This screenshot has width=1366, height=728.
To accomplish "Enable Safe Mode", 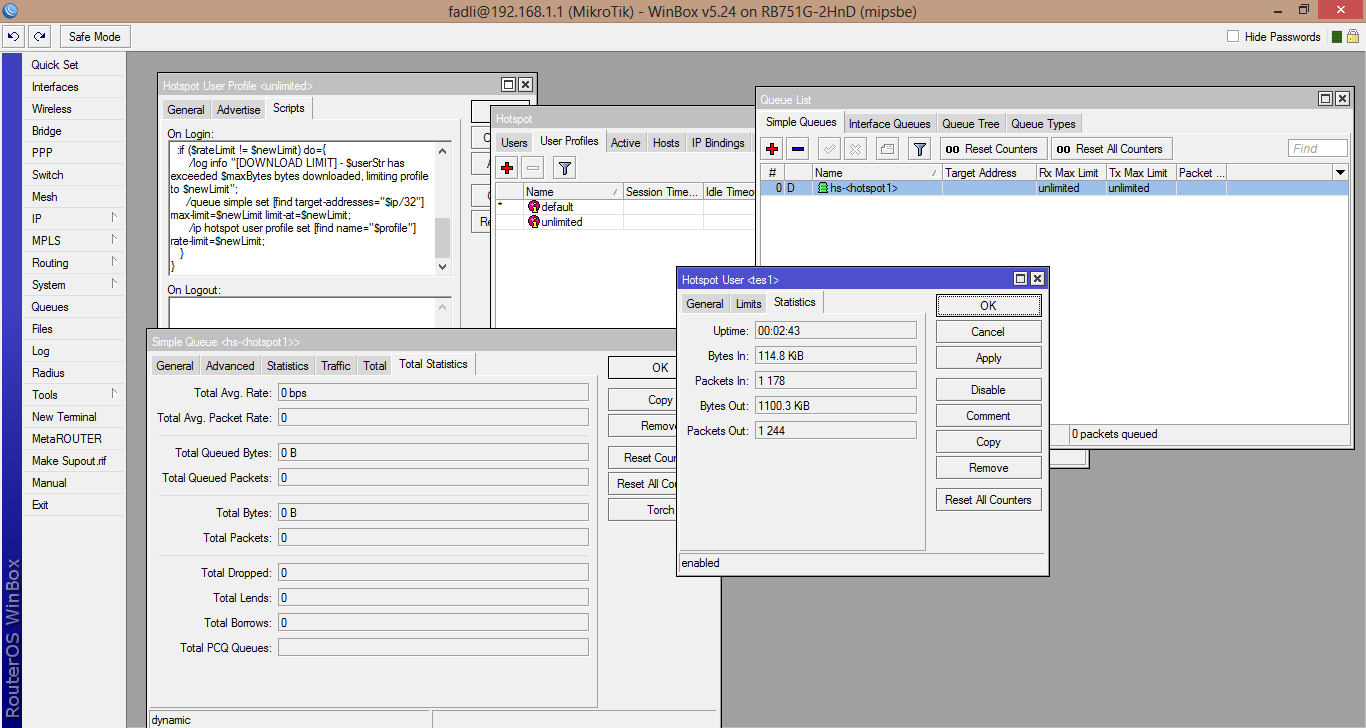I will [94, 36].
